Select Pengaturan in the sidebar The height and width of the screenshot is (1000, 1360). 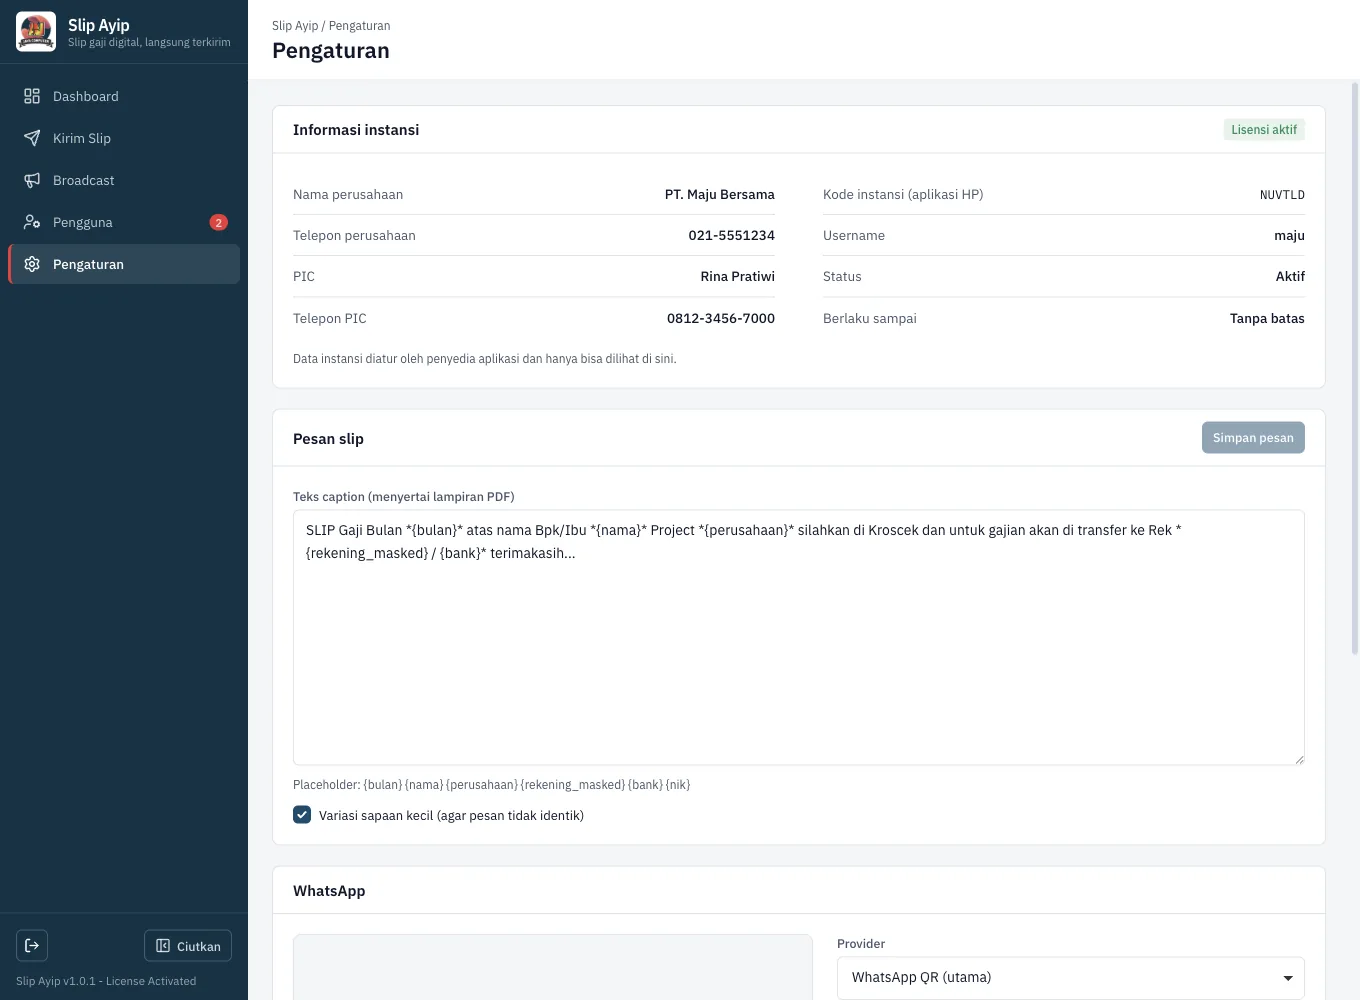(124, 264)
